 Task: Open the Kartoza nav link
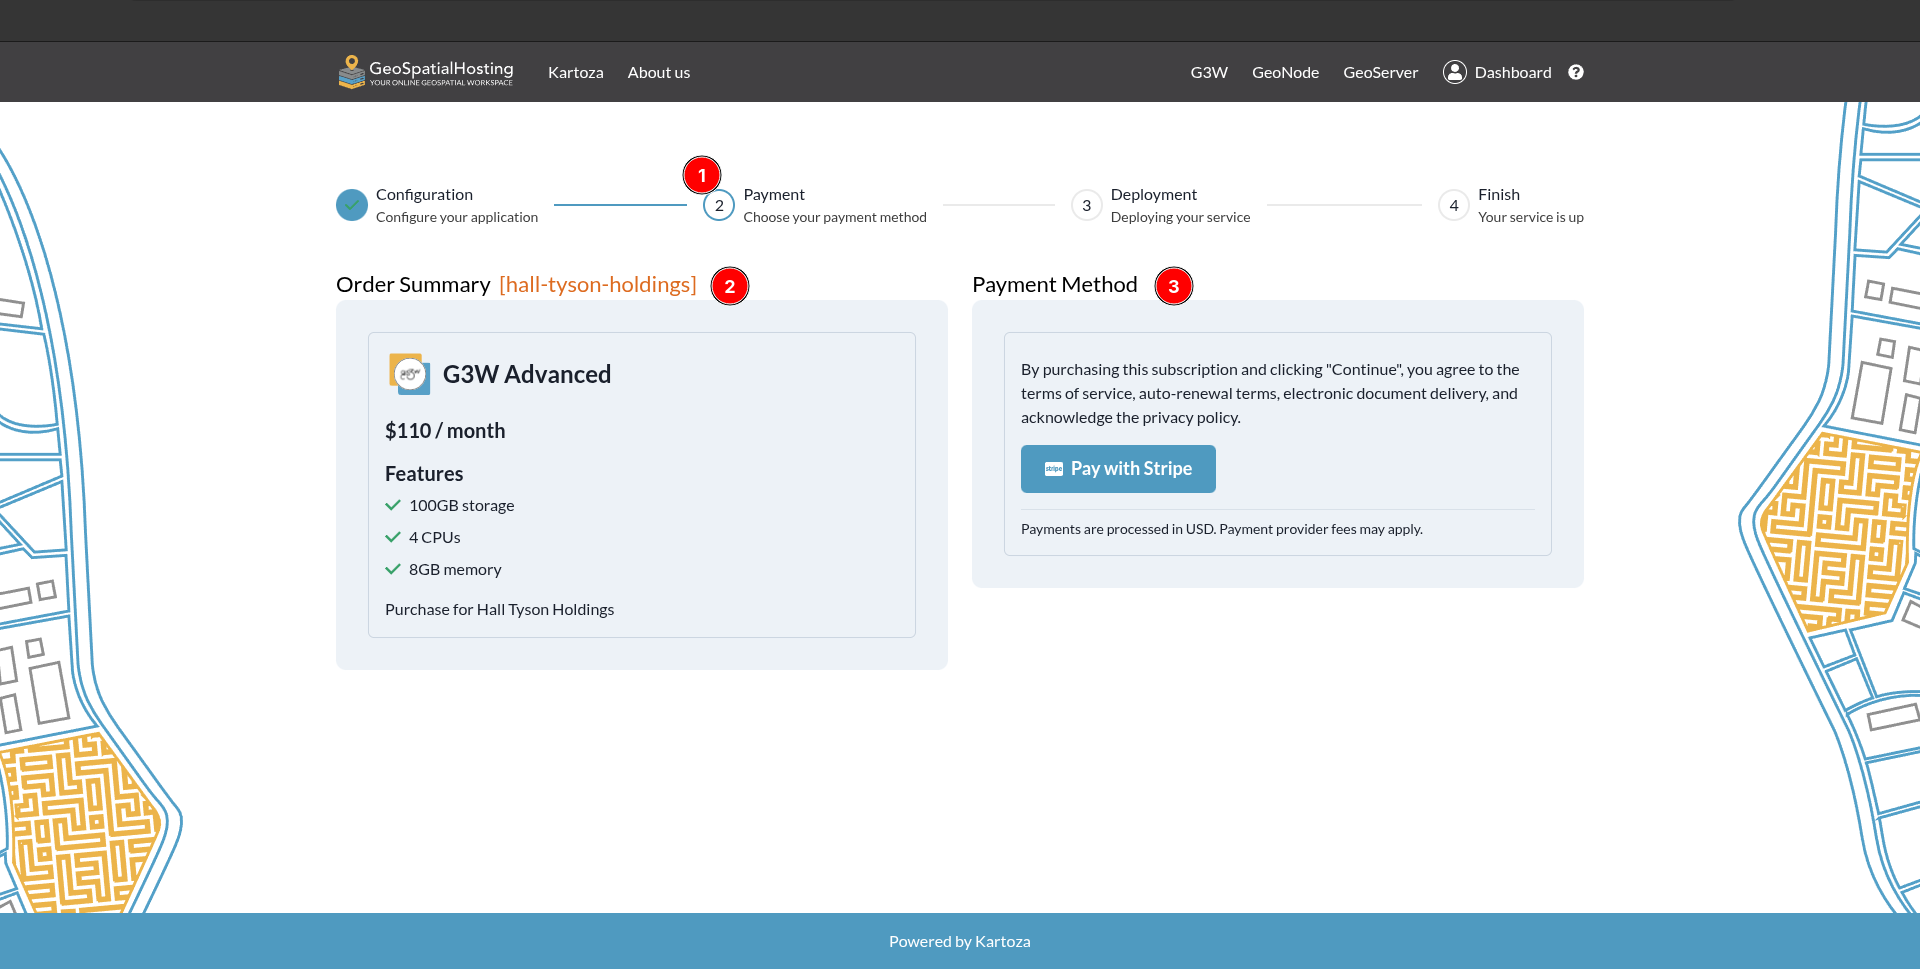(575, 72)
